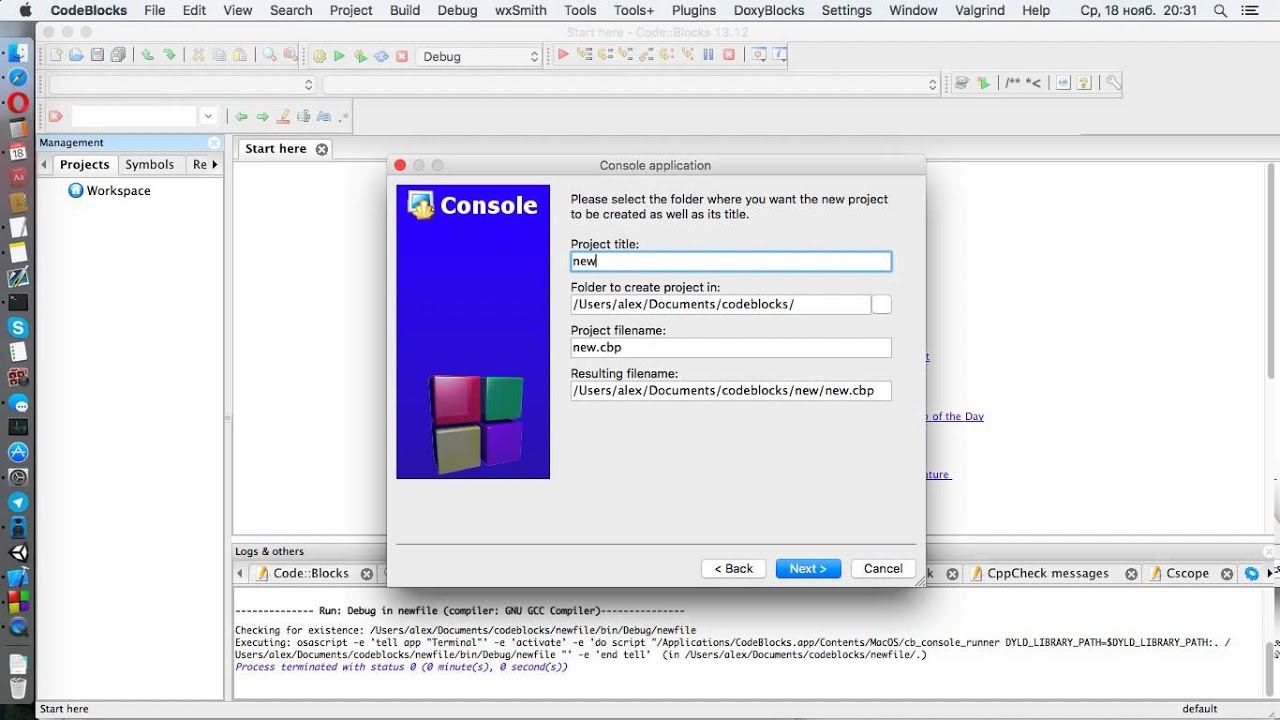
Task: Click the Resulting filename field
Action: point(731,391)
